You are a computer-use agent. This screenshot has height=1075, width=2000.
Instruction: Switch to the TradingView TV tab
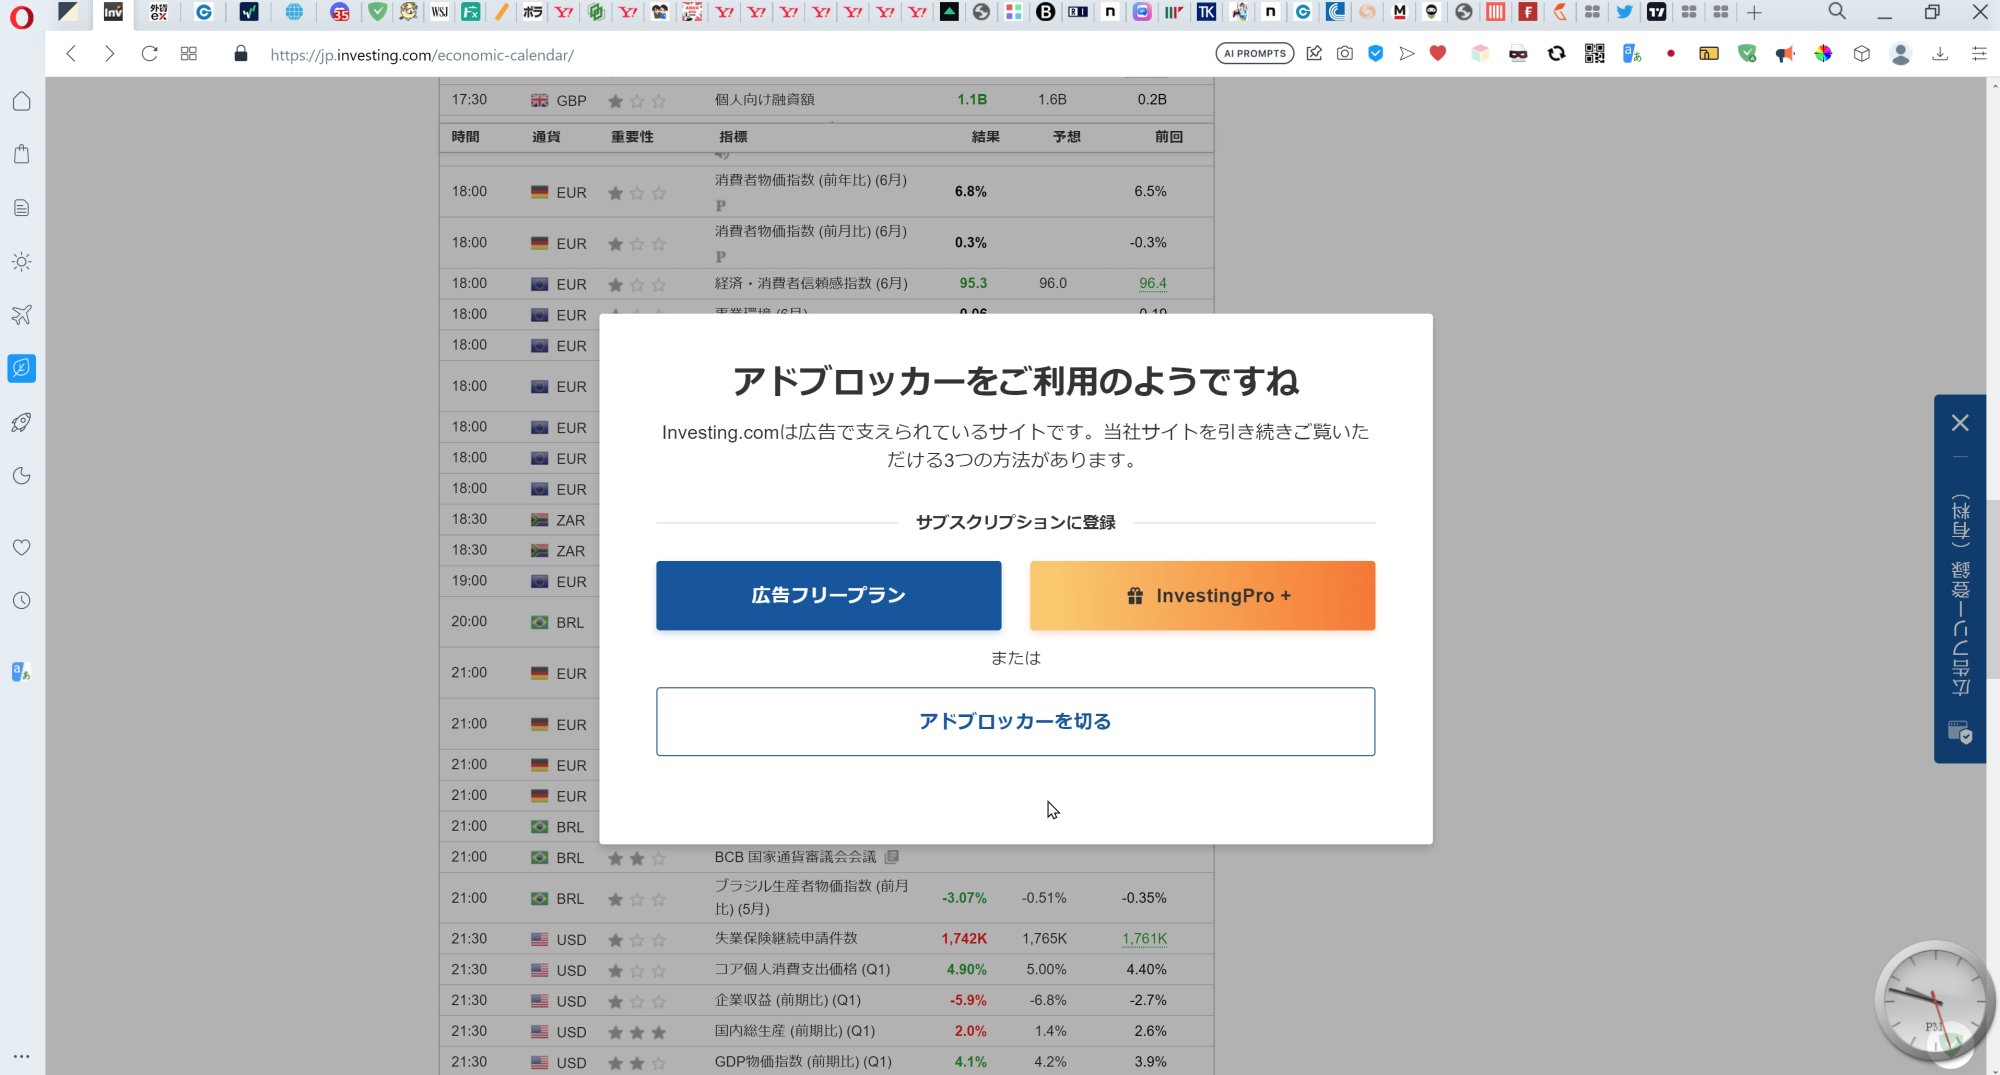point(1656,12)
